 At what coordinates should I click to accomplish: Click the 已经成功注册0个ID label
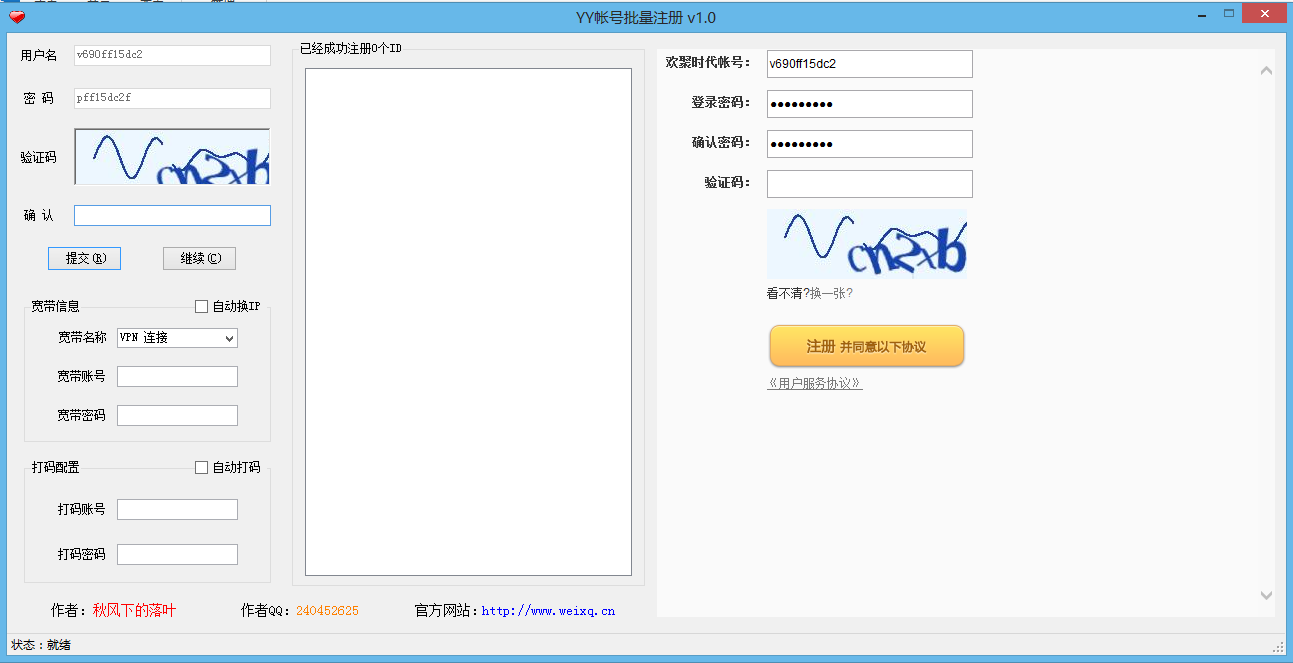(x=351, y=48)
